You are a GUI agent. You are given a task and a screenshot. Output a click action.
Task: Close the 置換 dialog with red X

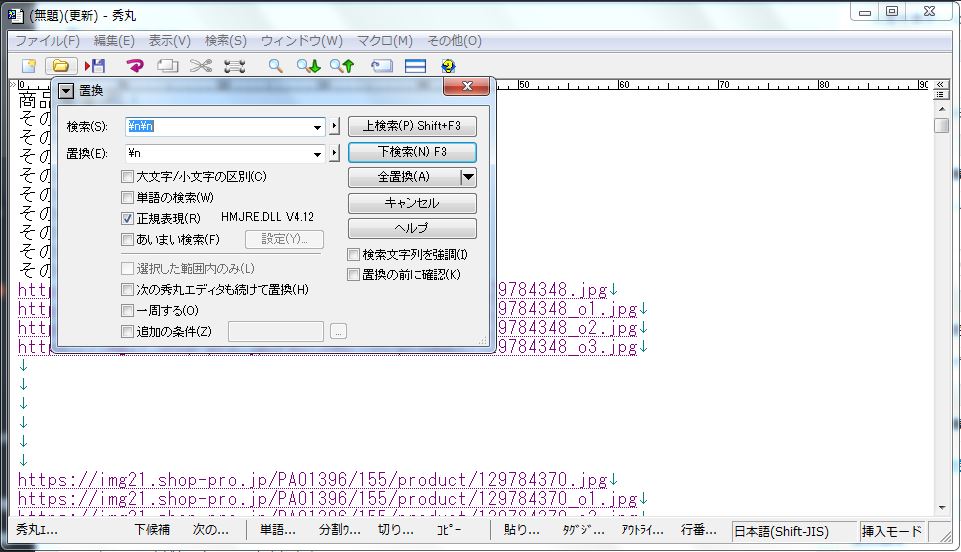[466, 86]
